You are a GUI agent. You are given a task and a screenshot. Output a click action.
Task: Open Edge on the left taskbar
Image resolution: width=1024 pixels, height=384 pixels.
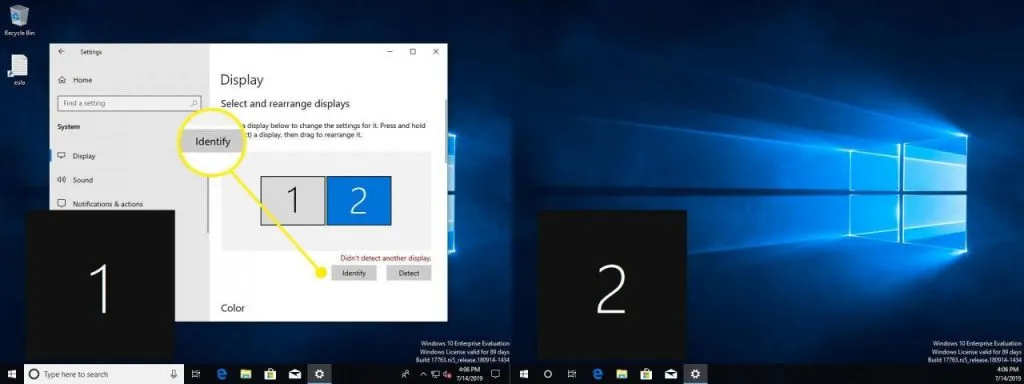222,374
